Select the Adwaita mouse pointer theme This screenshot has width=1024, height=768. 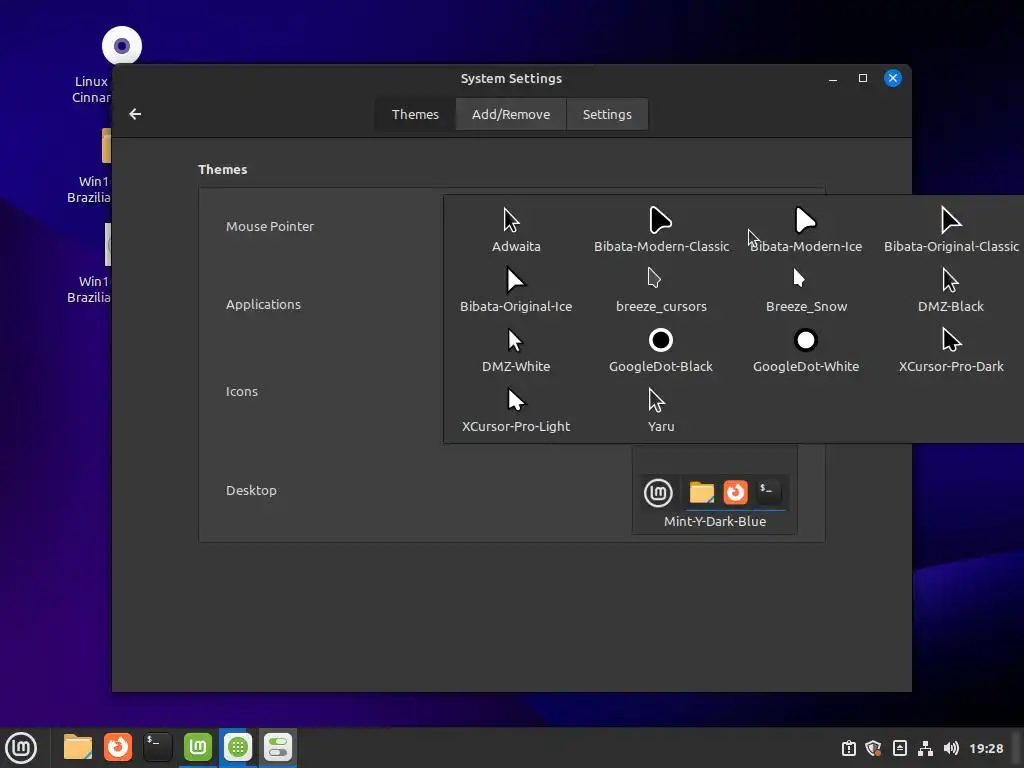(516, 230)
